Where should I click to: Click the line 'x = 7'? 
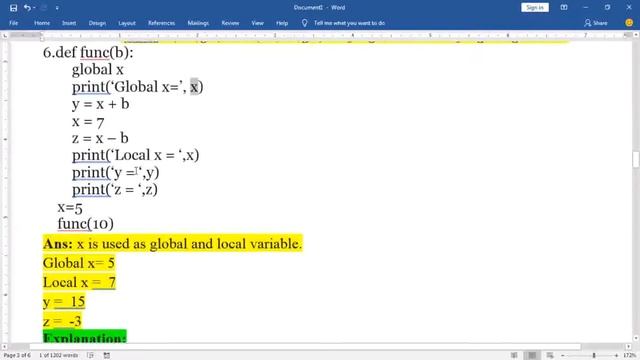(x=88, y=122)
